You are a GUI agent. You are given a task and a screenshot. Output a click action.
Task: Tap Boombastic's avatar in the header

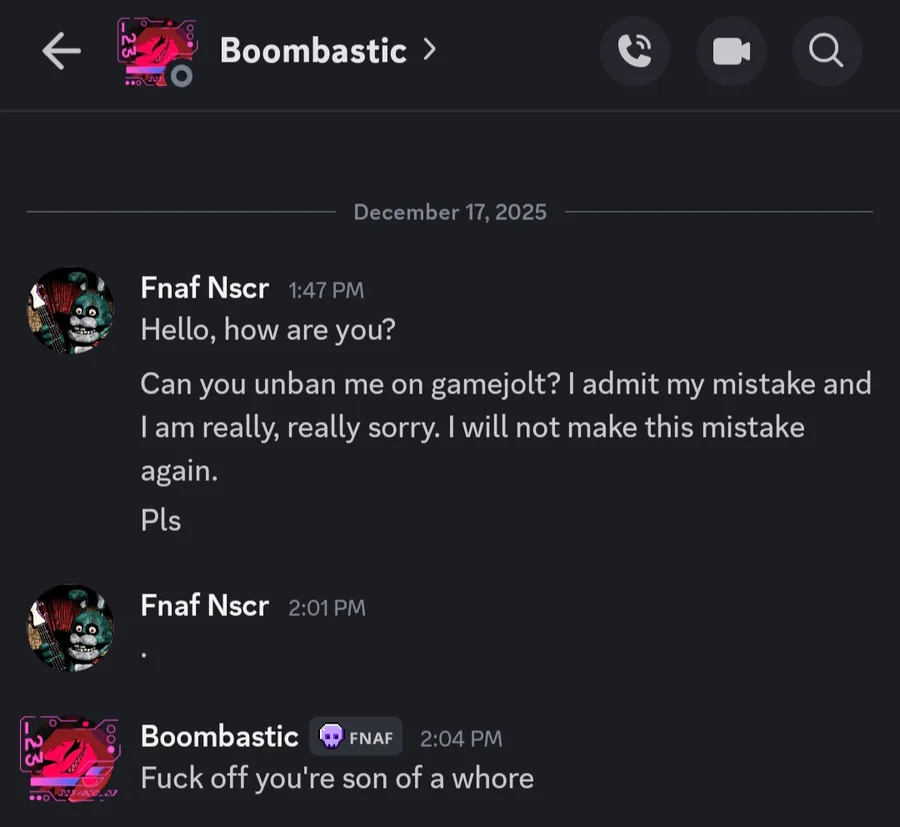point(153,51)
